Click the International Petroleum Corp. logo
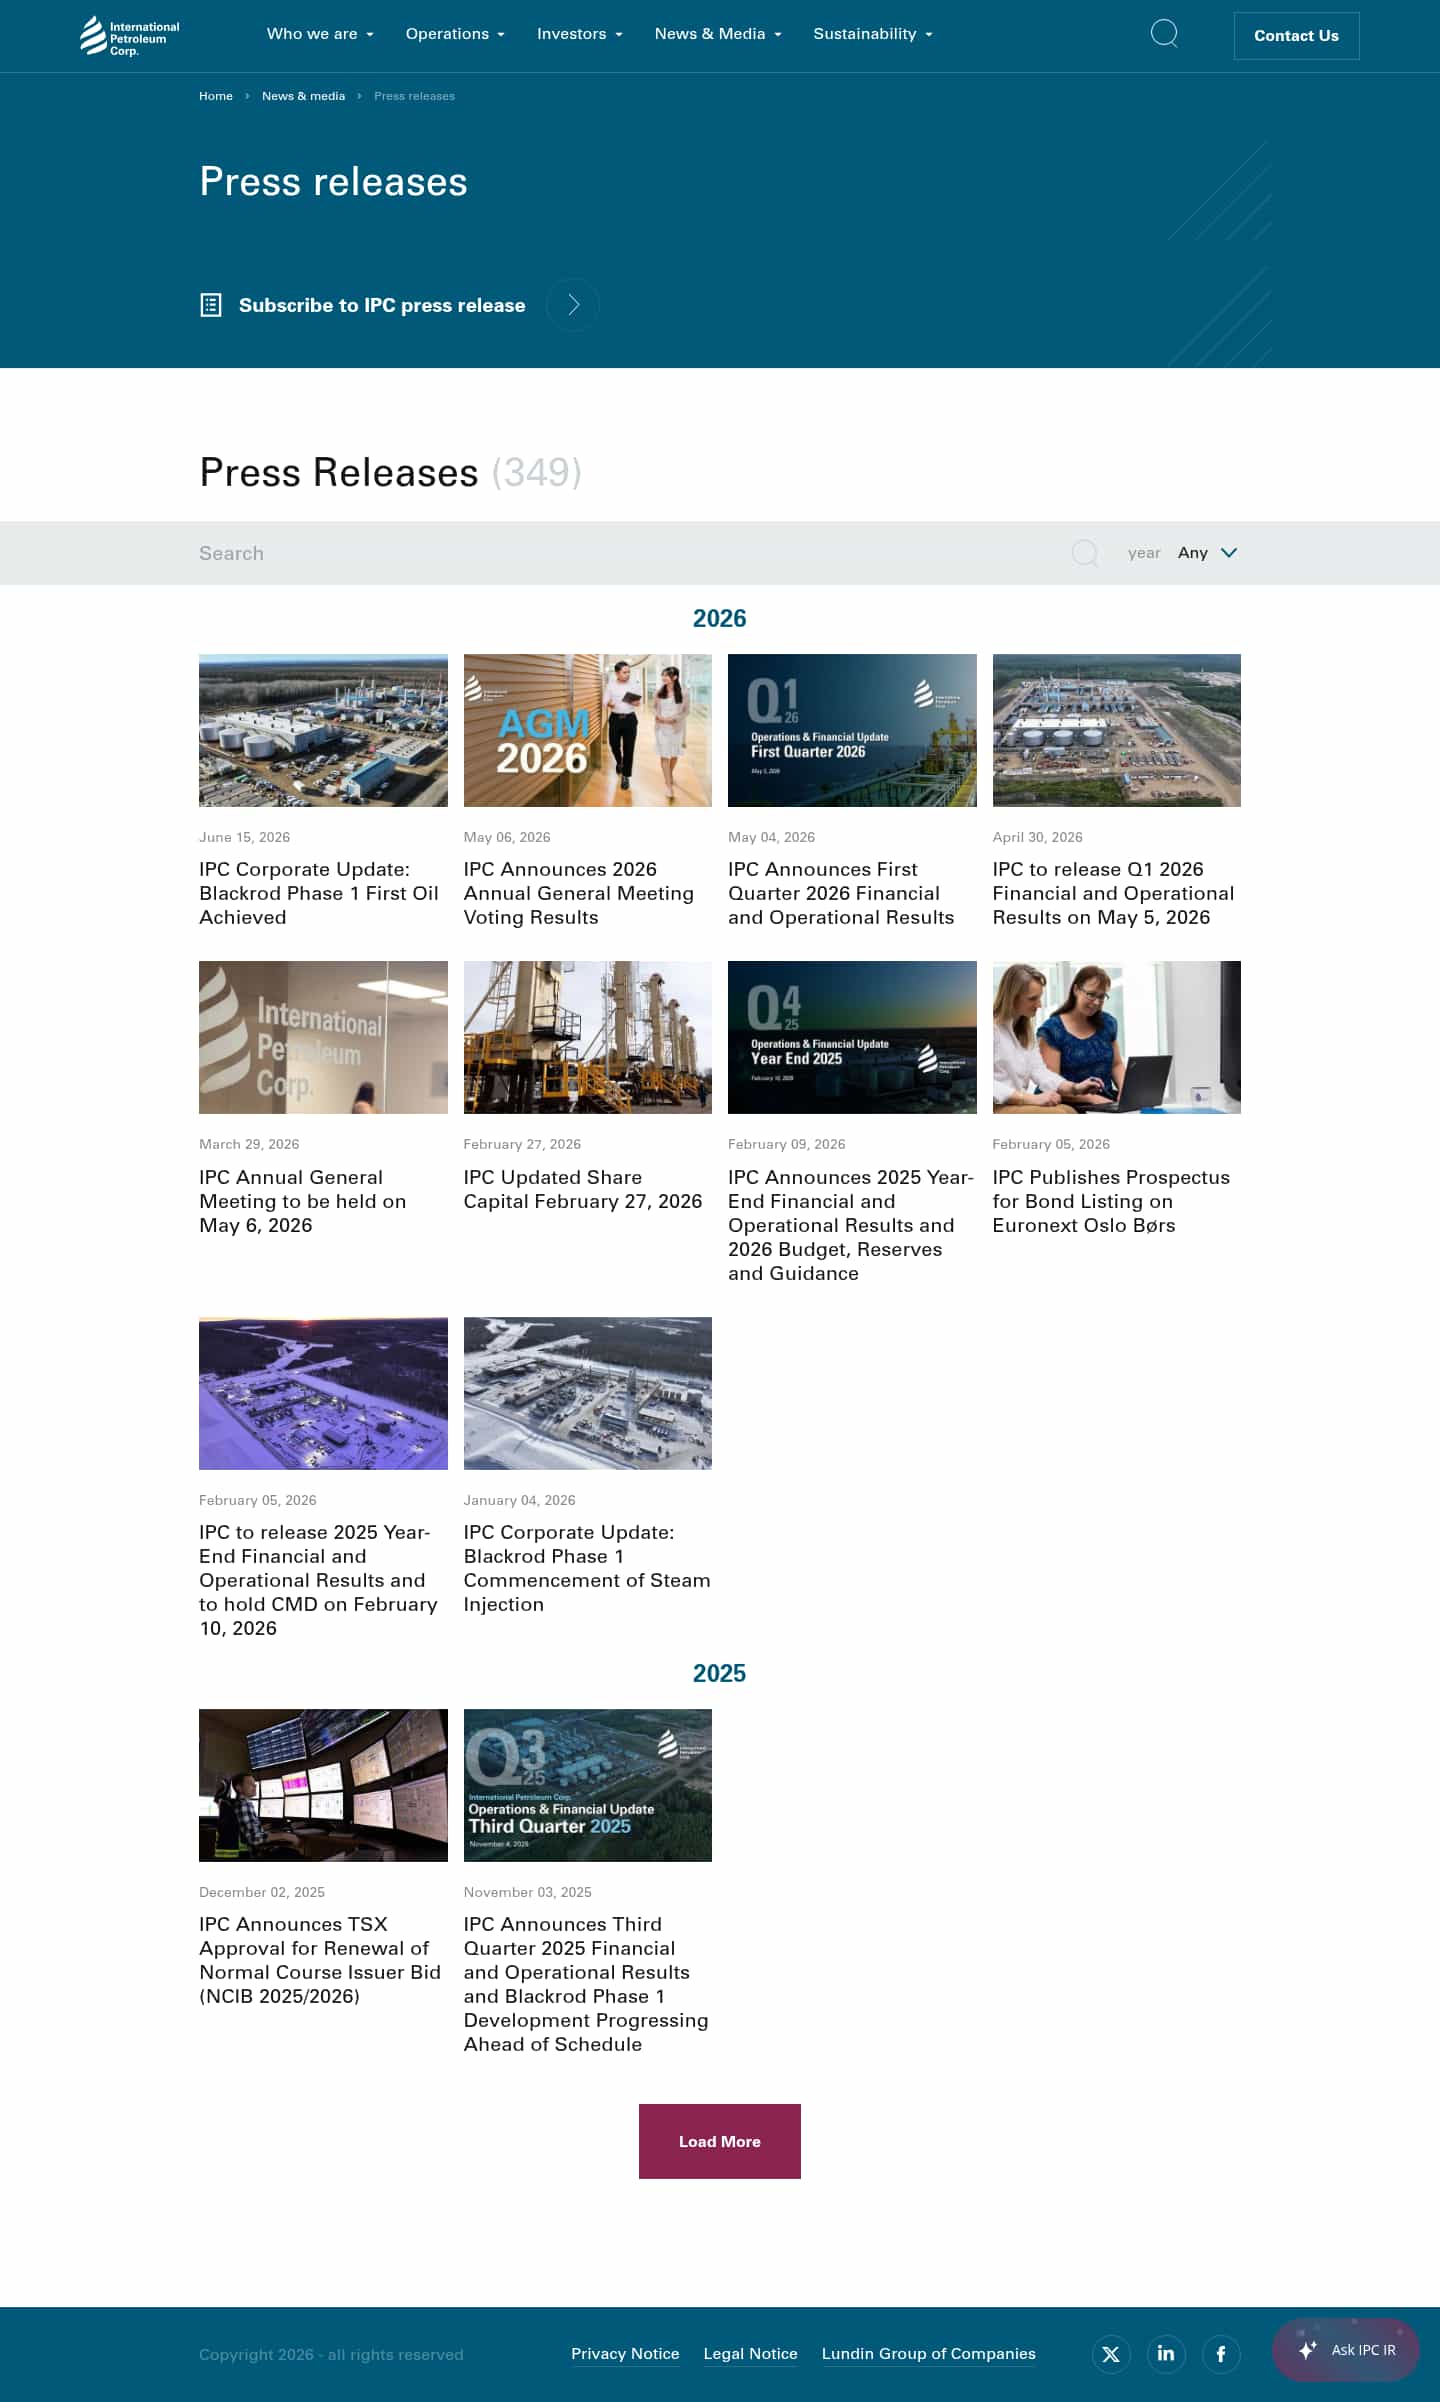The height and width of the screenshot is (2402, 1440). [130, 36]
